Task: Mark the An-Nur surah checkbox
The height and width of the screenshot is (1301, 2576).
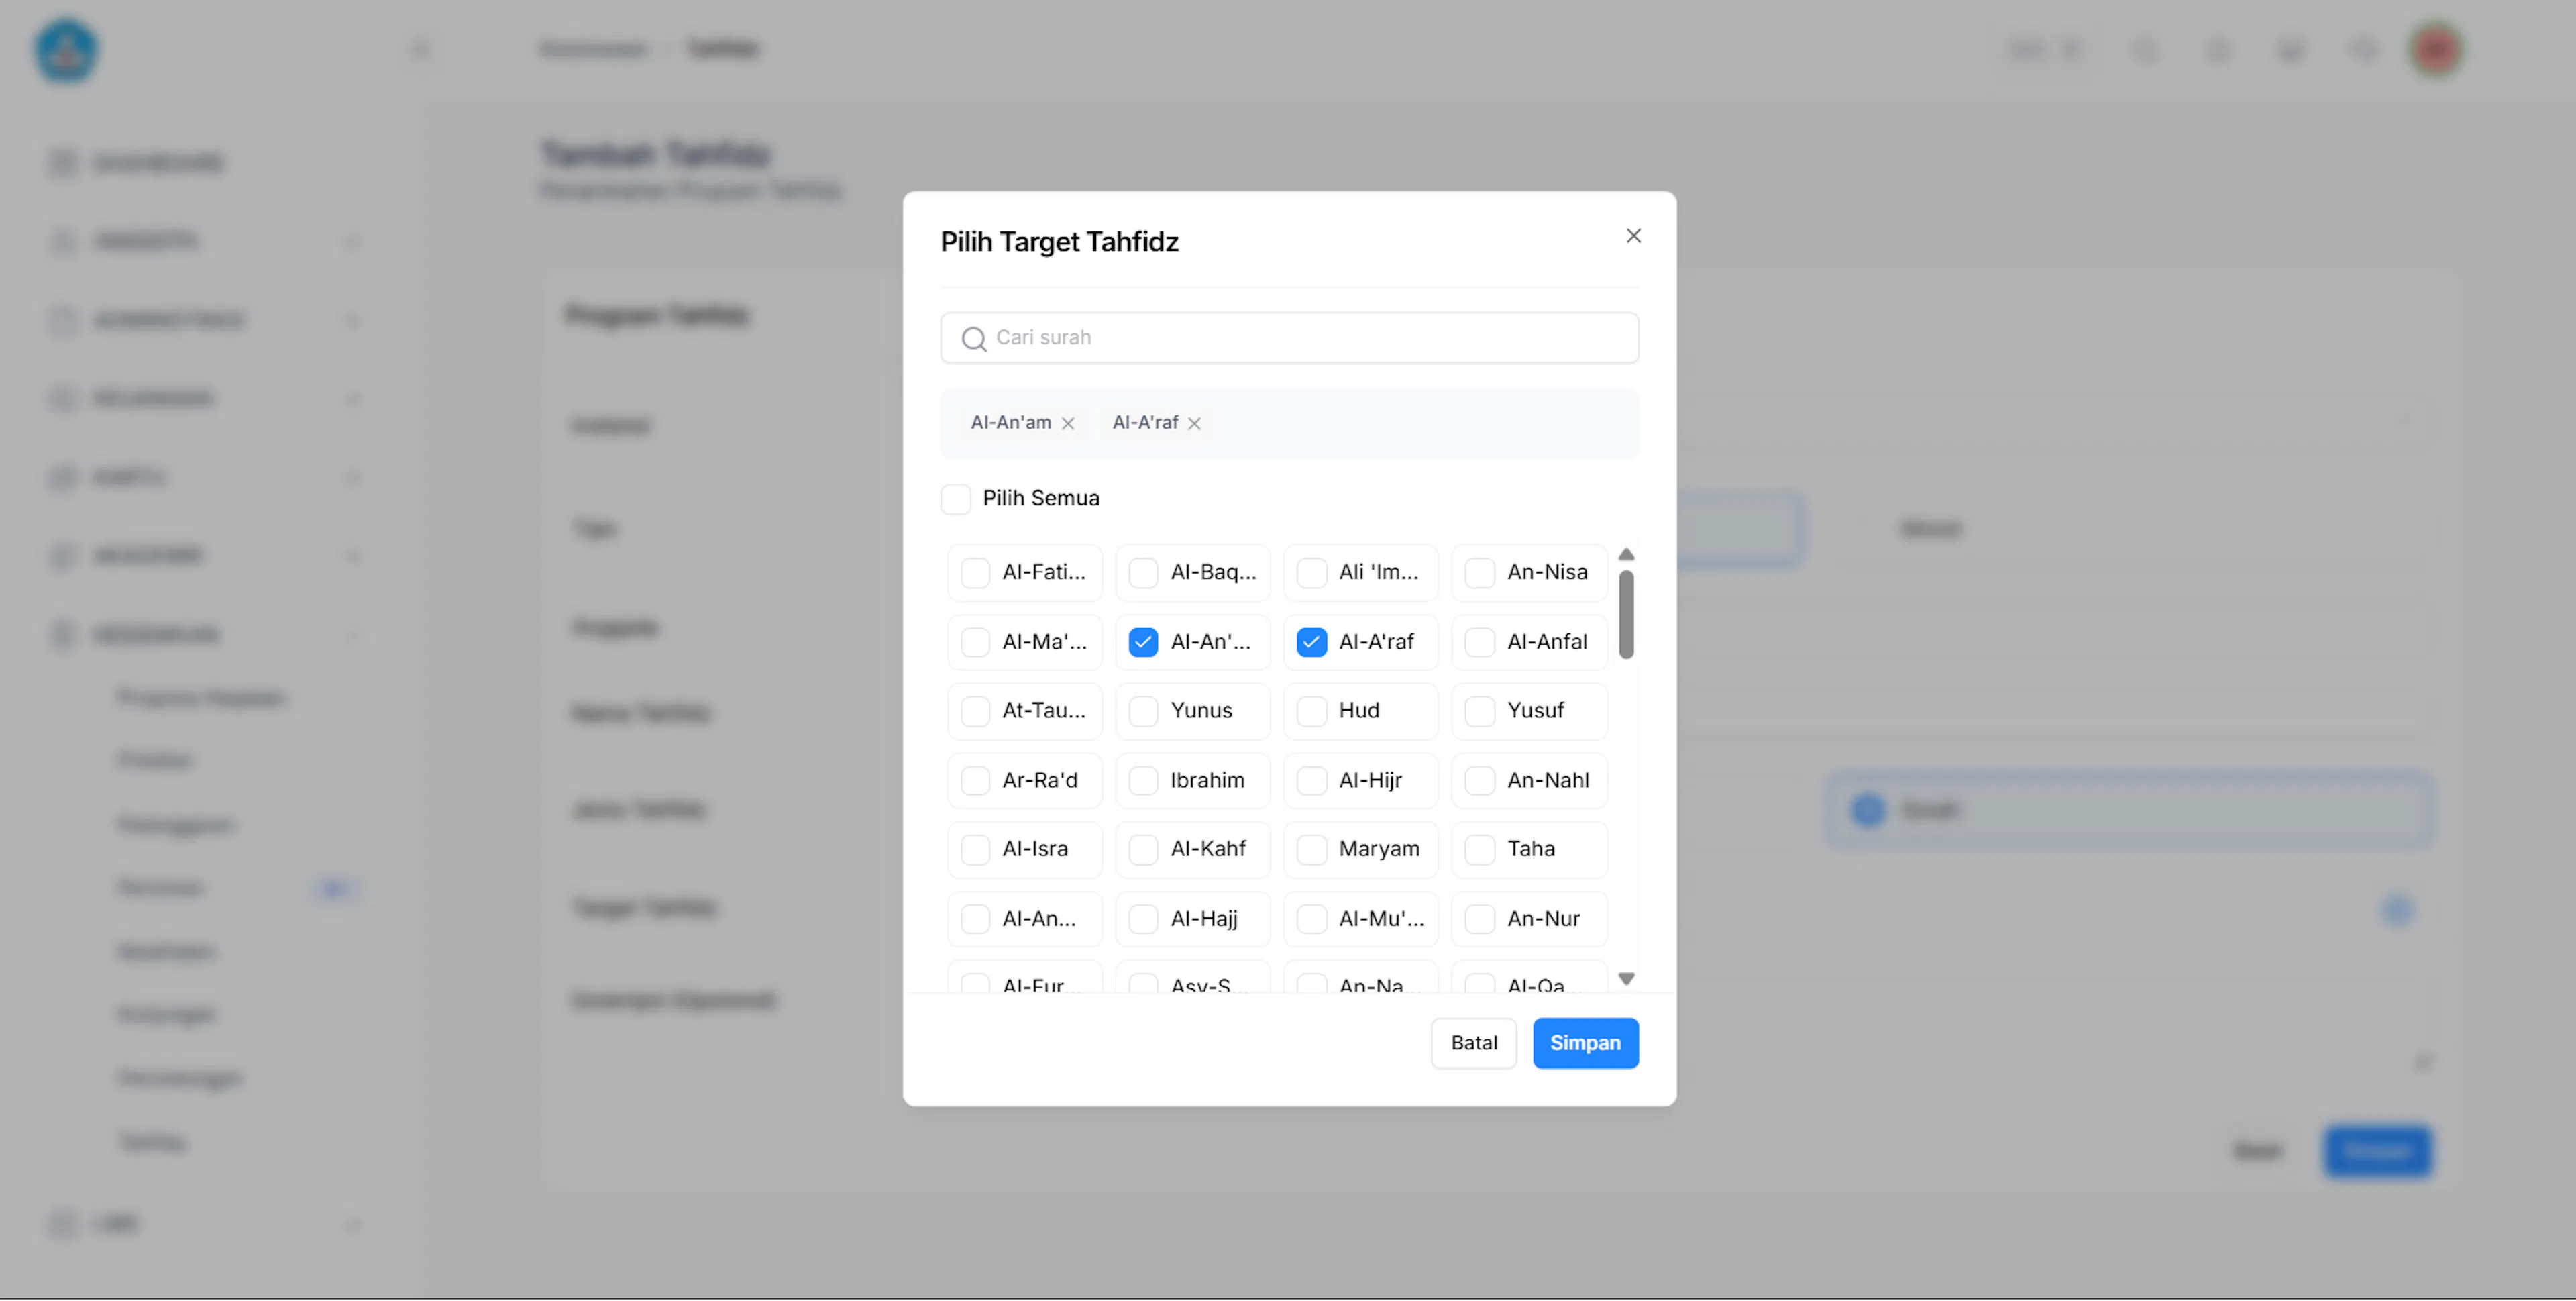Action: 1479,919
